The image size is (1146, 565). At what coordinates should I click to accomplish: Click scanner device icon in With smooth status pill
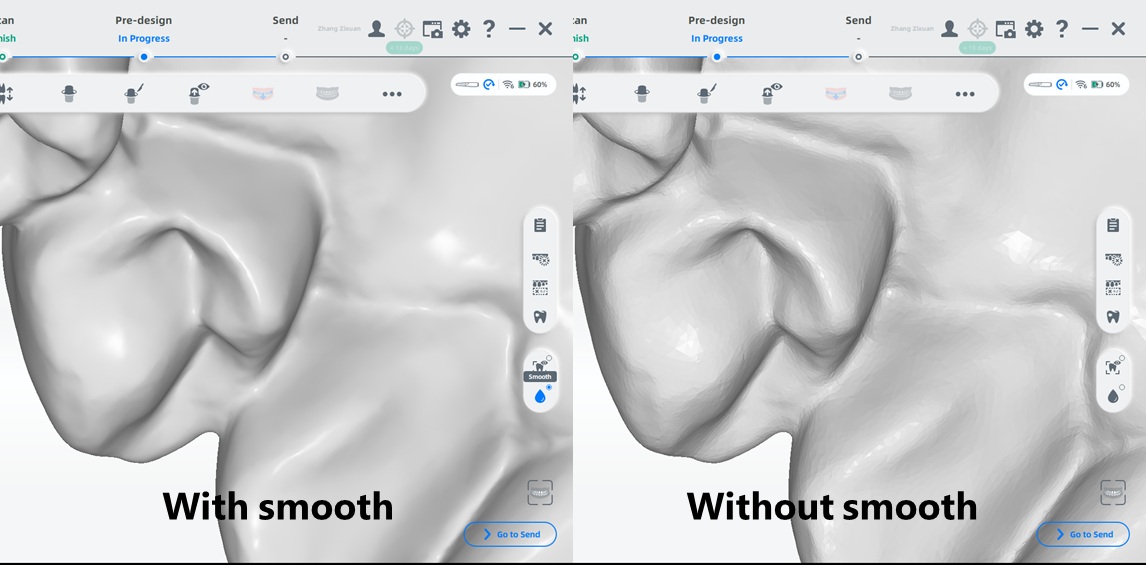[x=467, y=85]
